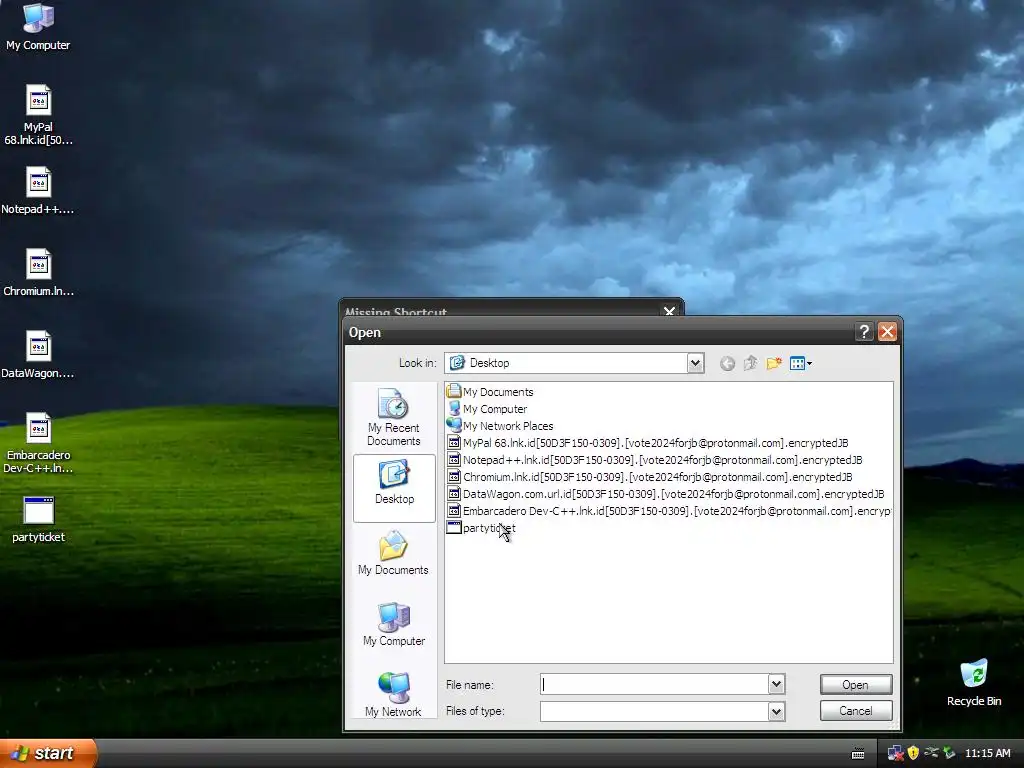
Task: Select Embarcadero Dev-C++.lnk encrypted file
Action: pos(669,511)
